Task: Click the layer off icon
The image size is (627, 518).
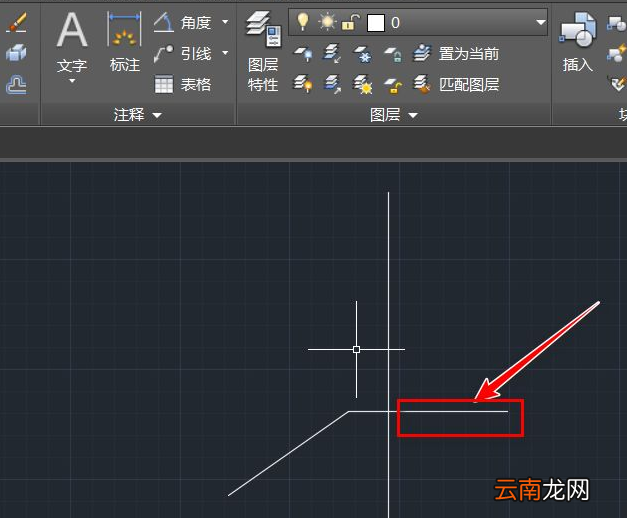Action: 304,54
